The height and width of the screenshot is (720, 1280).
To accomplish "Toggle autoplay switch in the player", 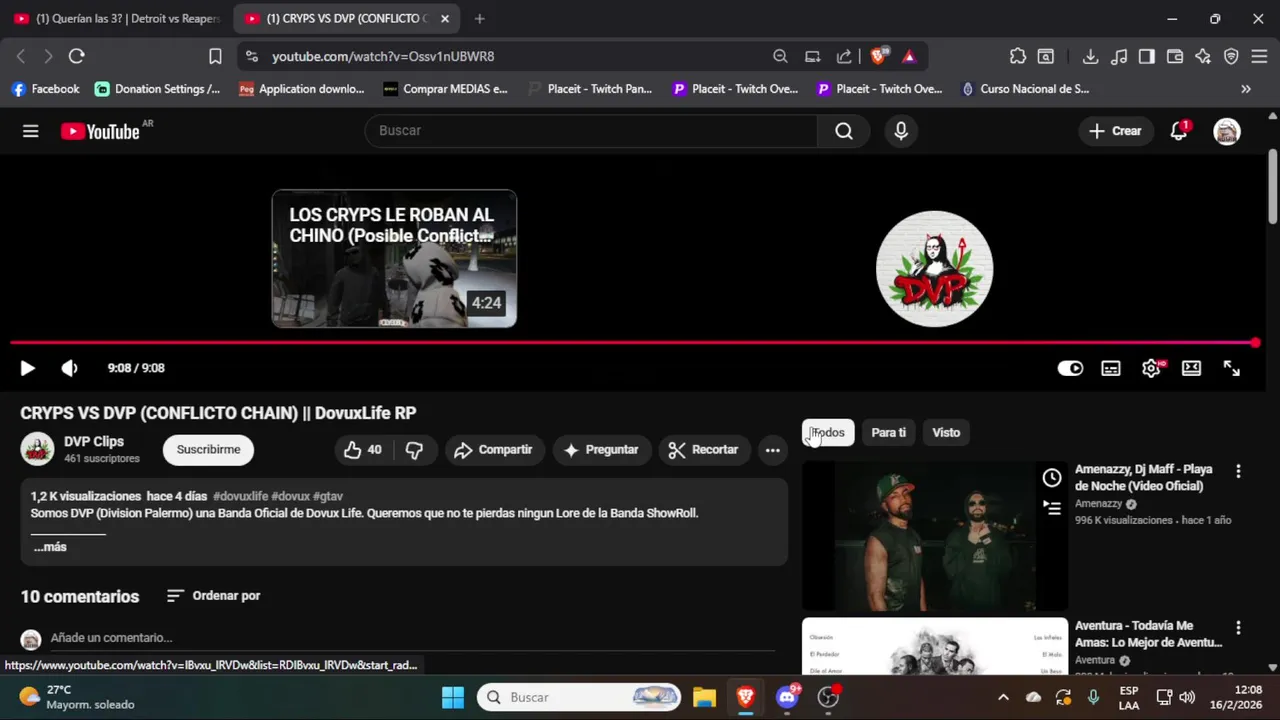I will point(1070,368).
